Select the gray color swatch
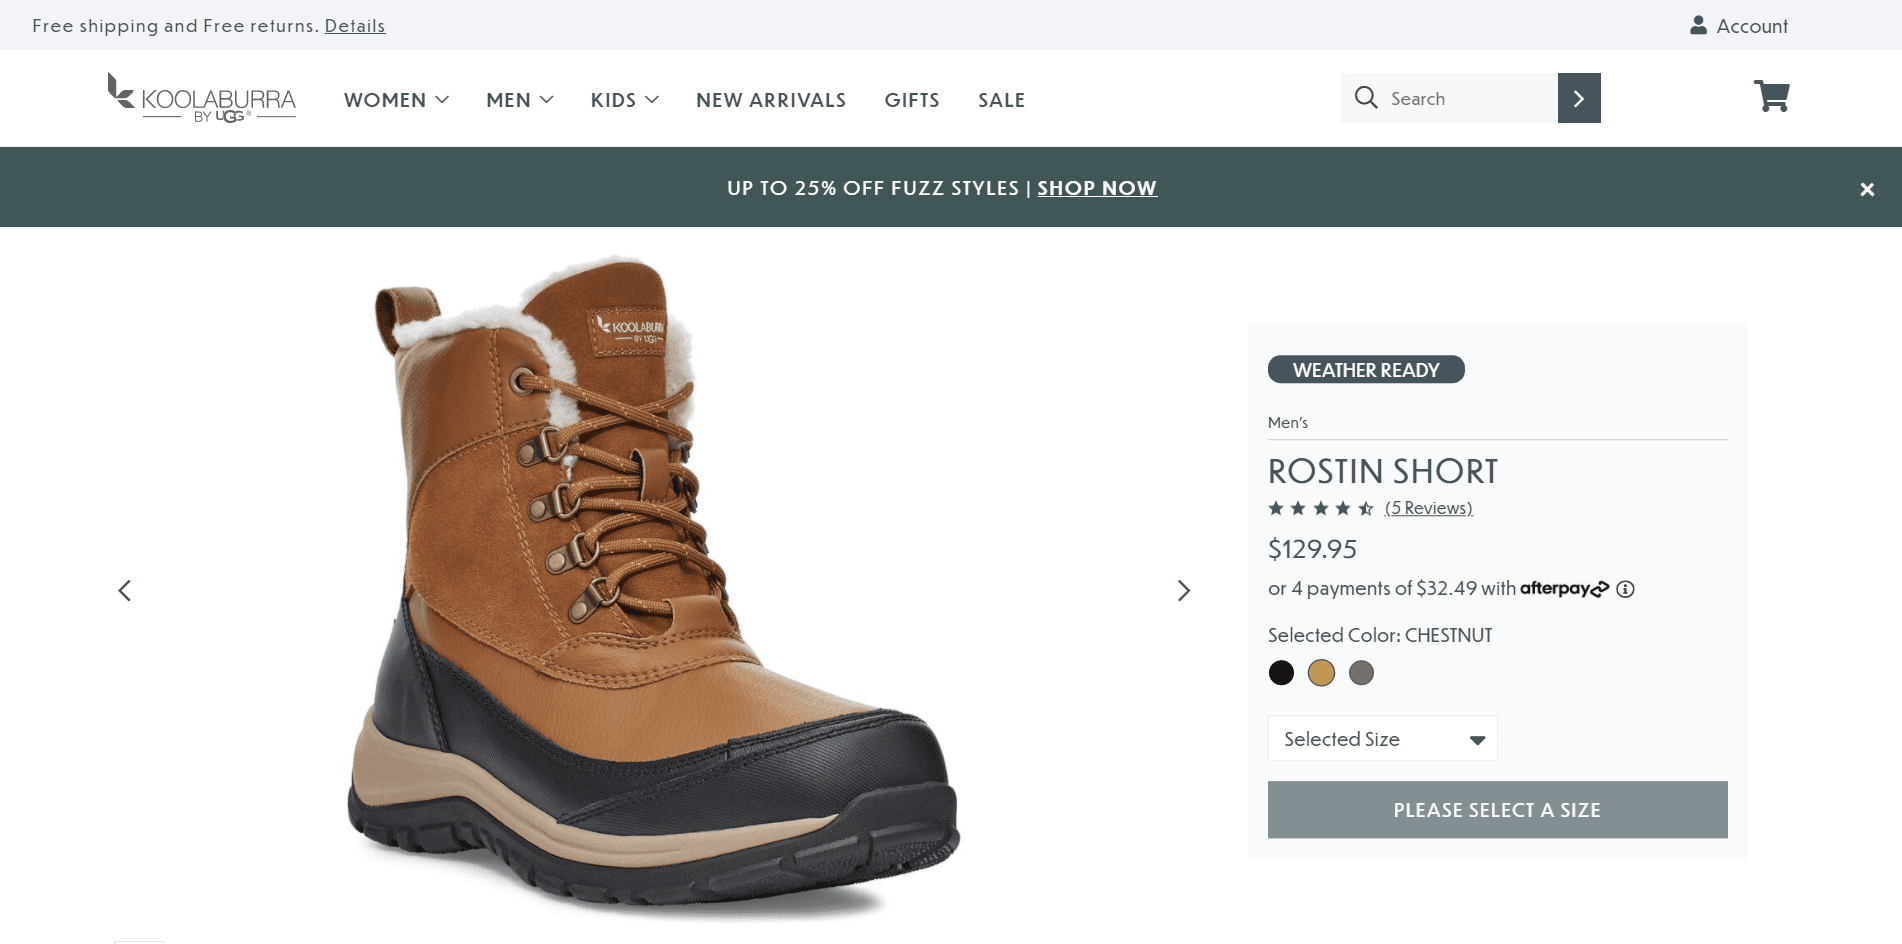The height and width of the screenshot is (944, 1902). tap(1361, 673)
